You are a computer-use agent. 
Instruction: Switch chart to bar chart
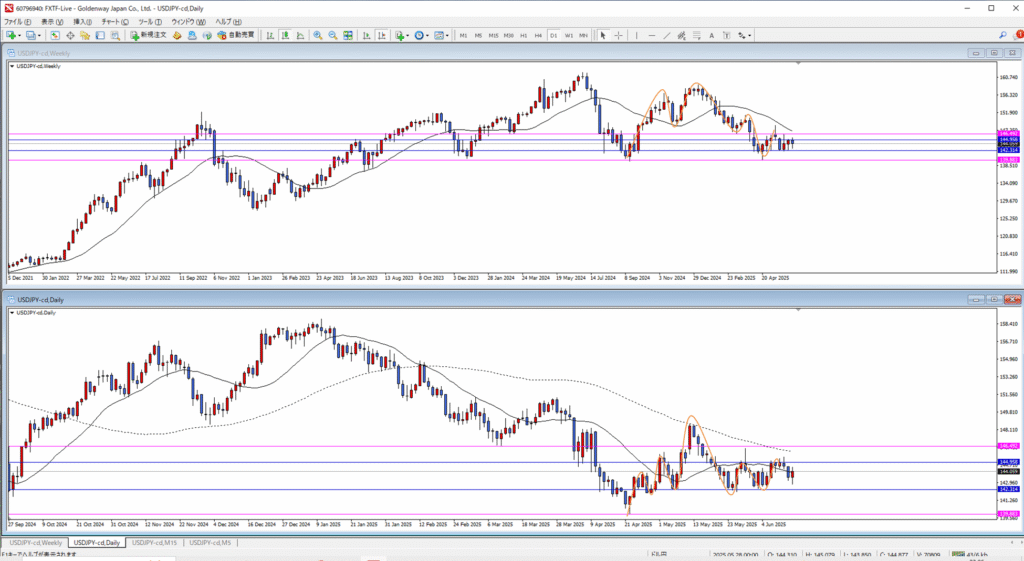click(x=270, y=35)
